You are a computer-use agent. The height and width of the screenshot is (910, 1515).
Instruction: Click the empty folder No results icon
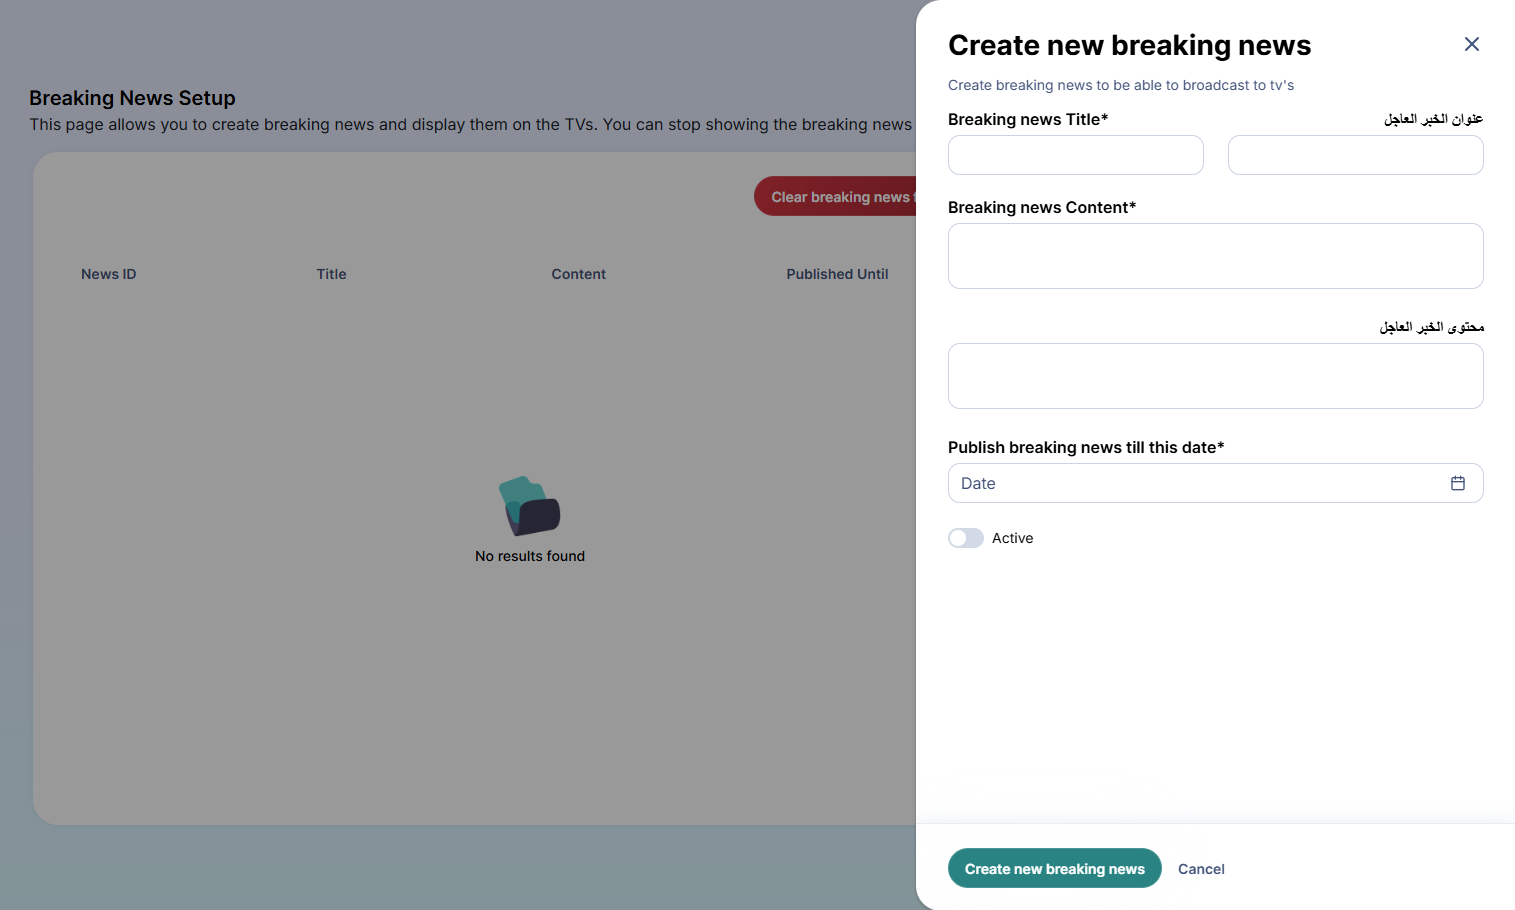tap(529, 506)
